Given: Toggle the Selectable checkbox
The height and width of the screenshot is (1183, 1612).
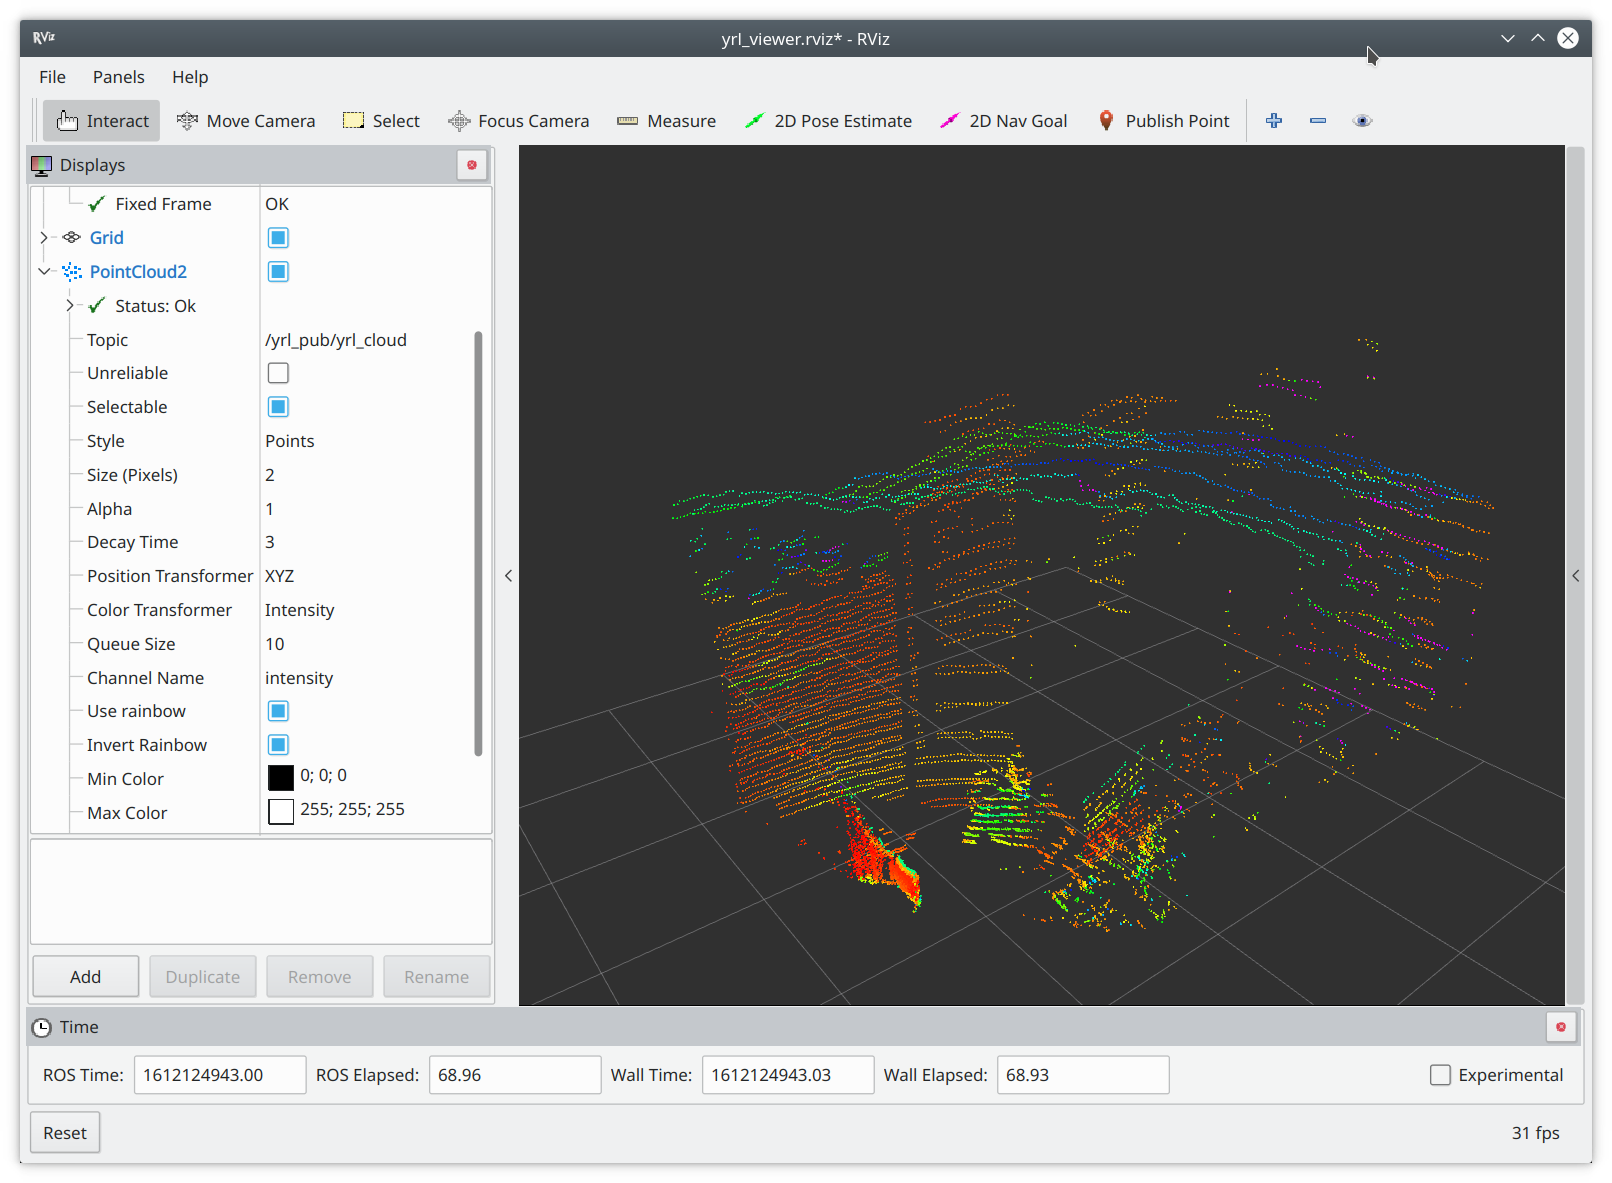Looking at the screenshot, I should coord(278,407).
